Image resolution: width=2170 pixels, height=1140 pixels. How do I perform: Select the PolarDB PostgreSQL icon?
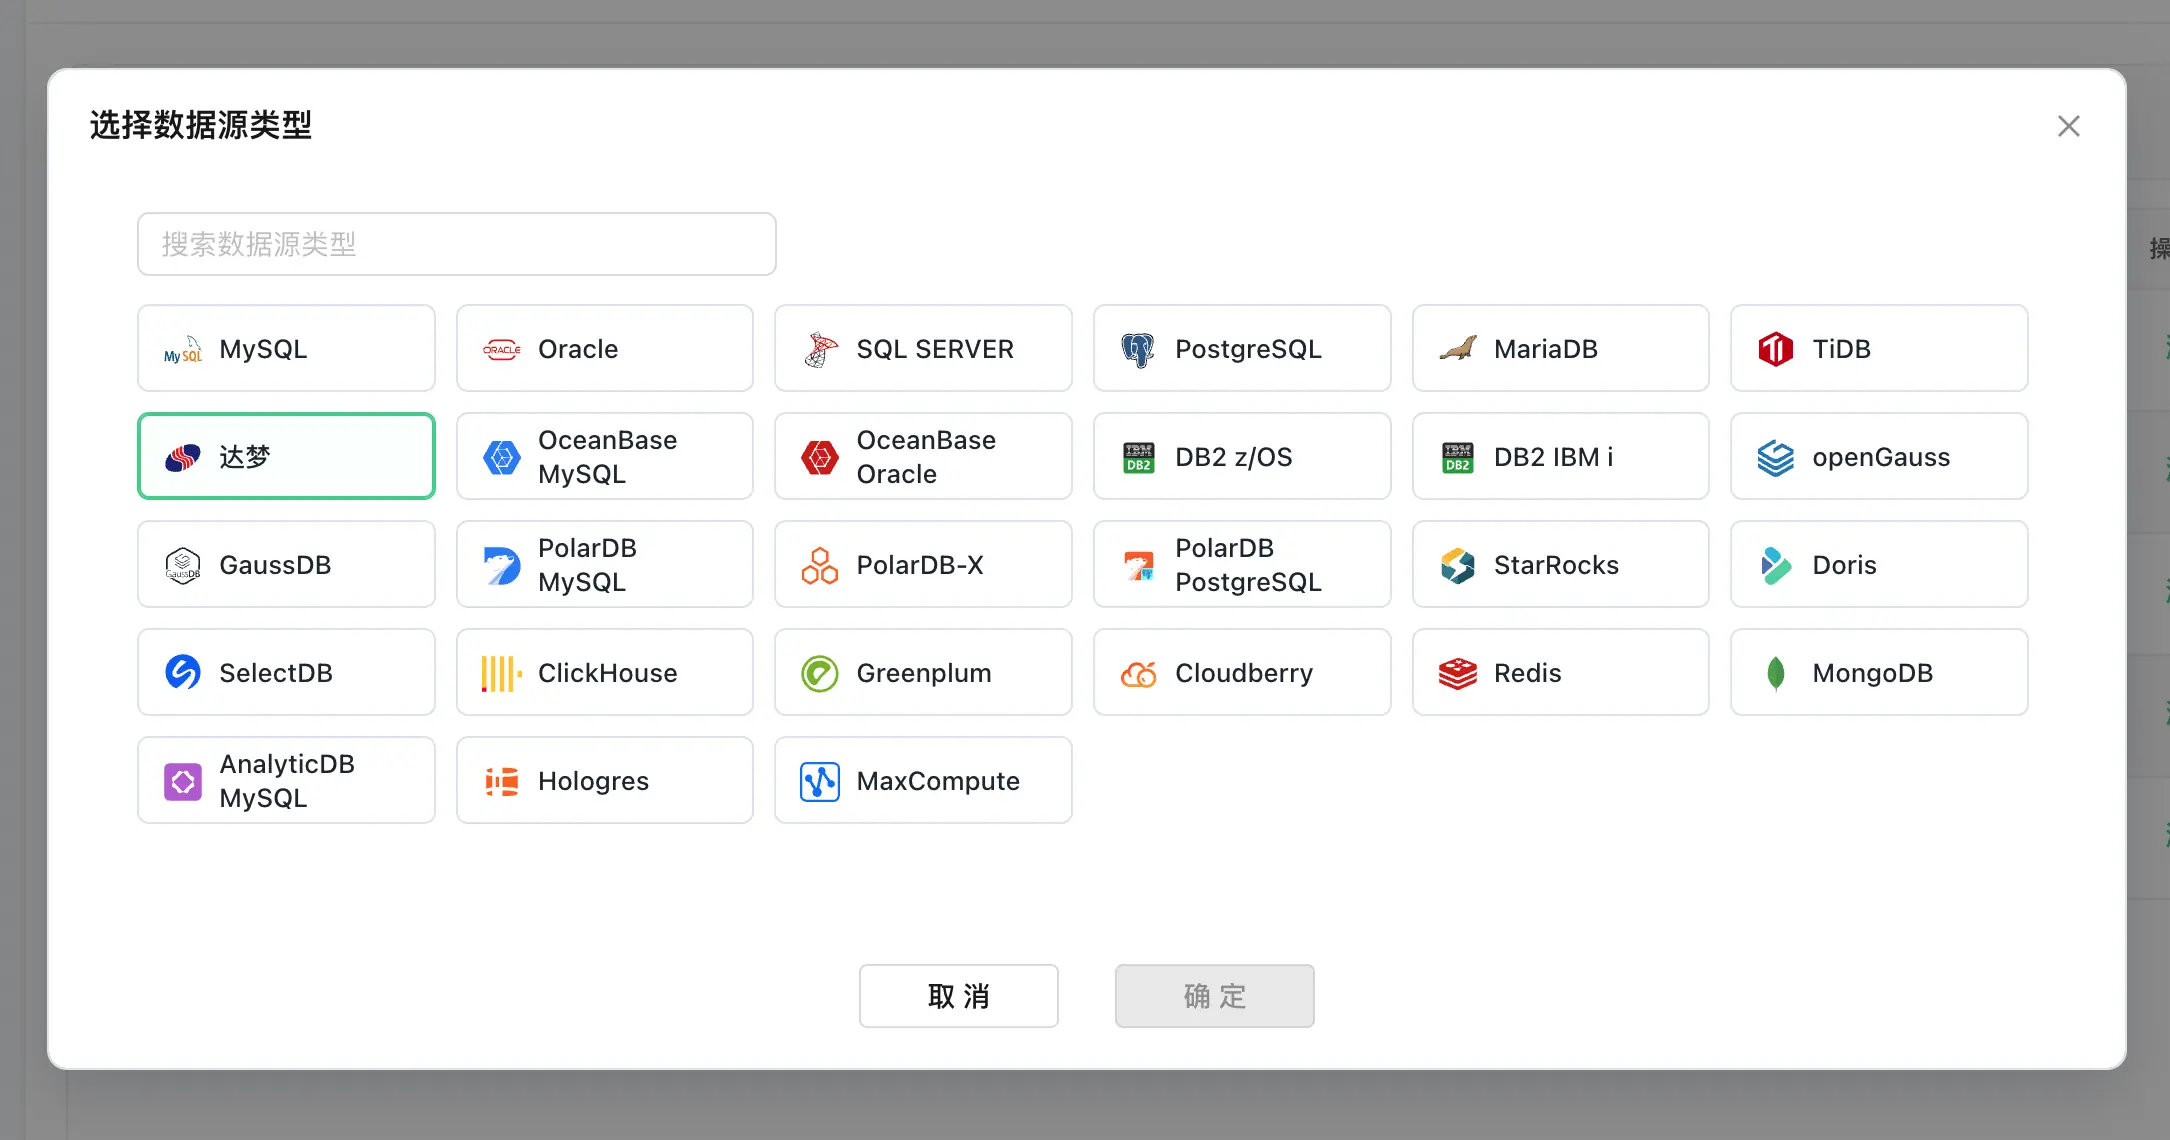coord(1138,565)
